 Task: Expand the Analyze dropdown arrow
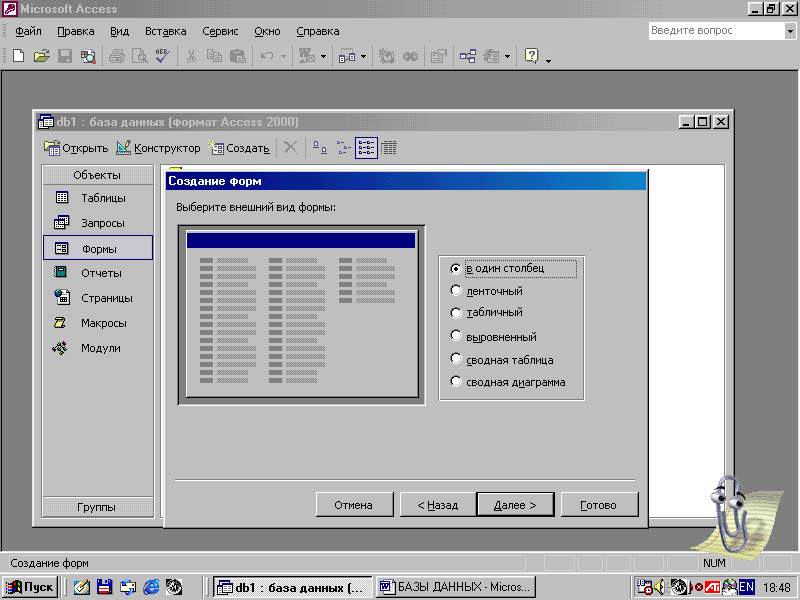pyautogui.click(x=363, y=56)
